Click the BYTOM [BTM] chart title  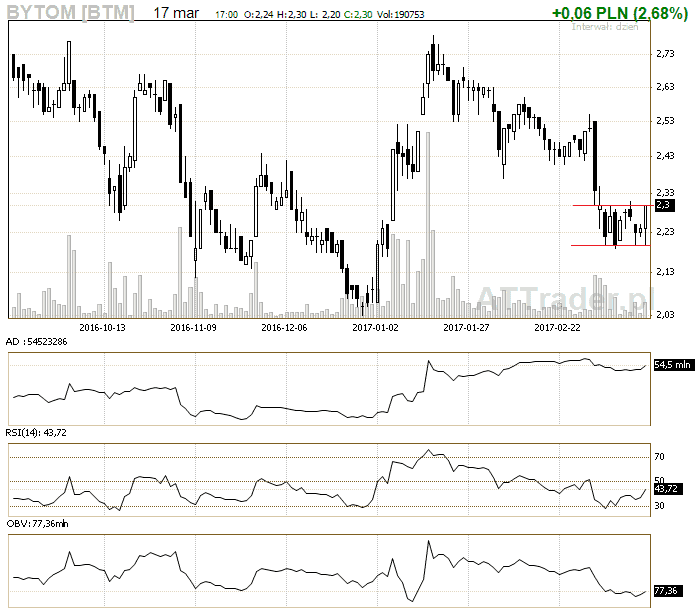coord(70,13)
